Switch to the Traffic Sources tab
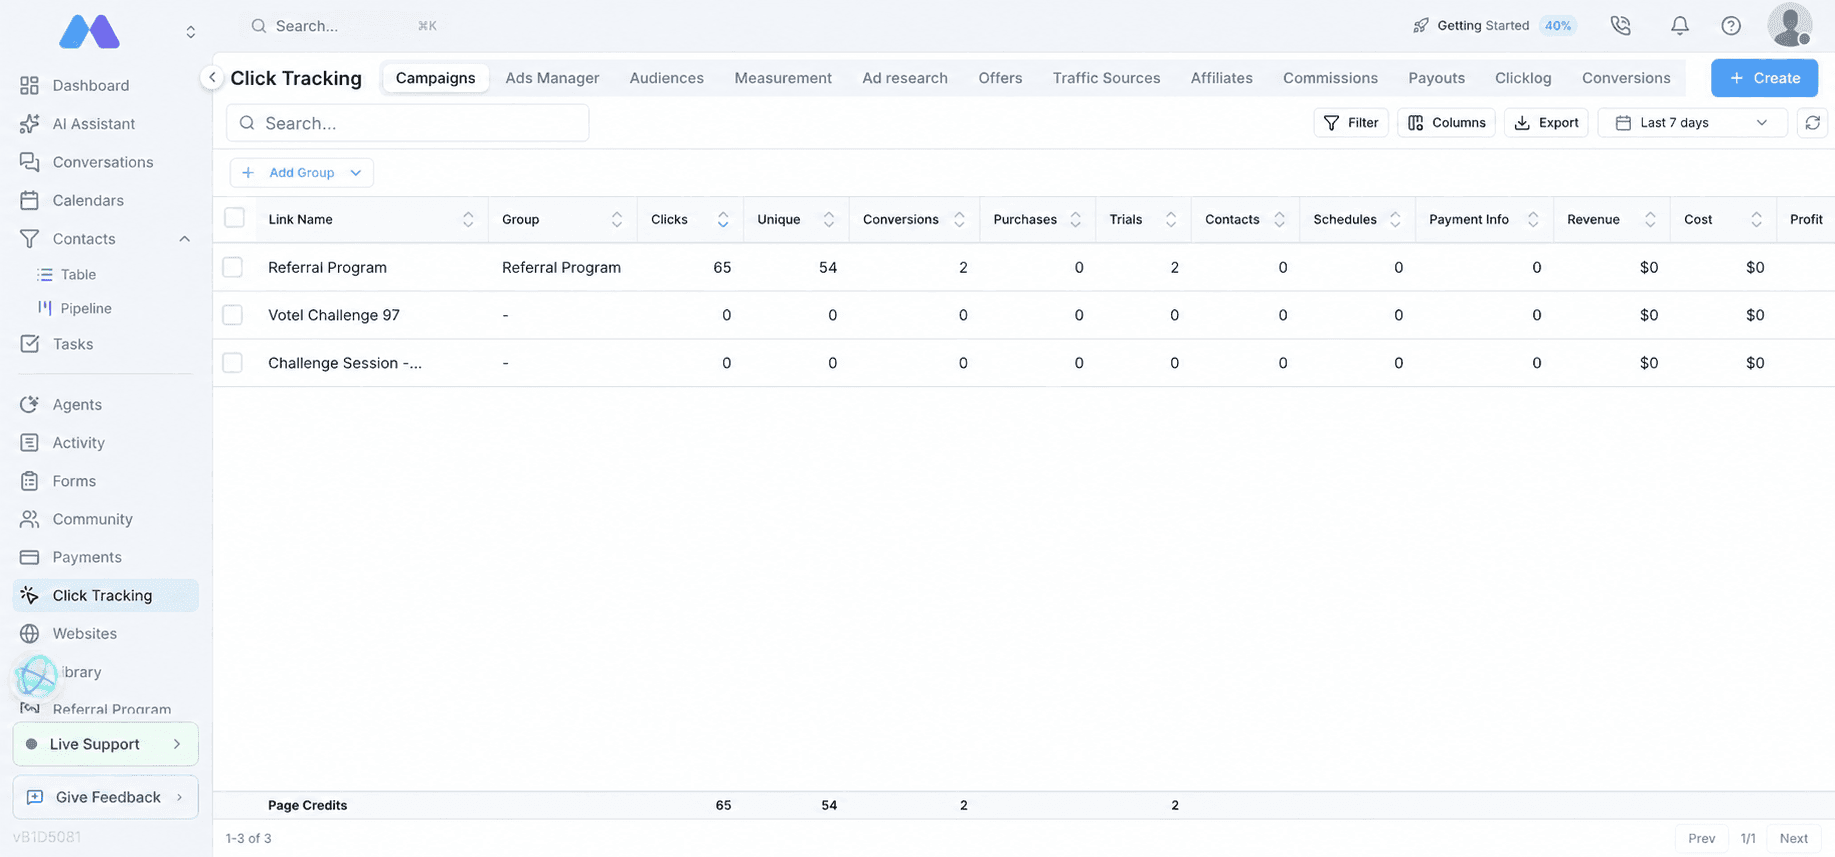 pos(1106,78)
